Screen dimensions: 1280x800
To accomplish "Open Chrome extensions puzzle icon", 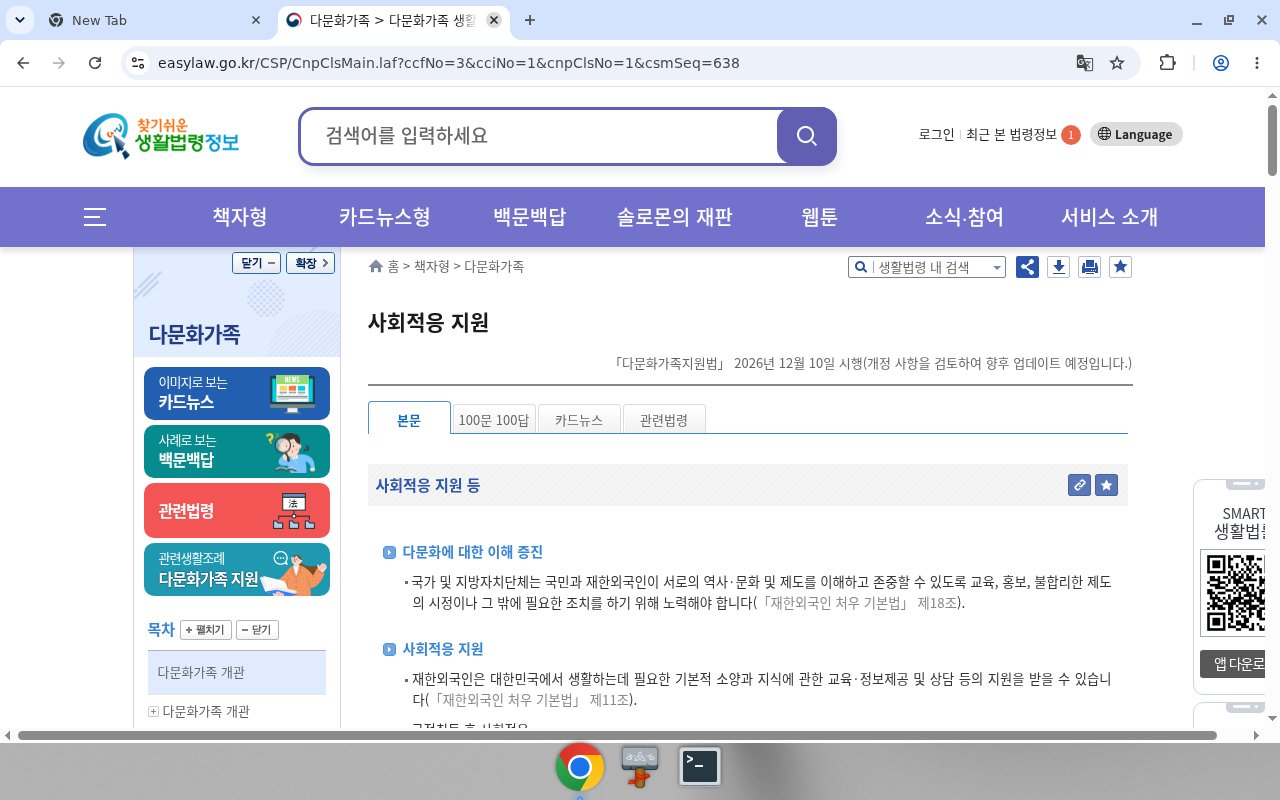I will tap(1167, 63).
